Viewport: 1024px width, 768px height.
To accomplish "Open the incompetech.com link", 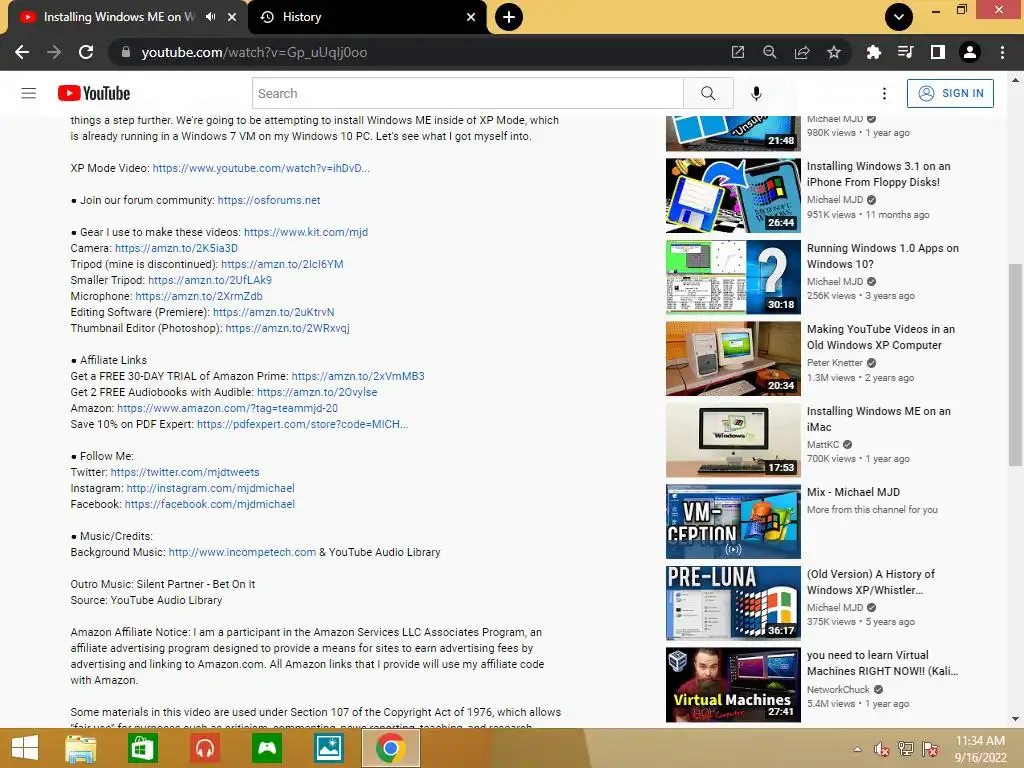I will [242, 552].
